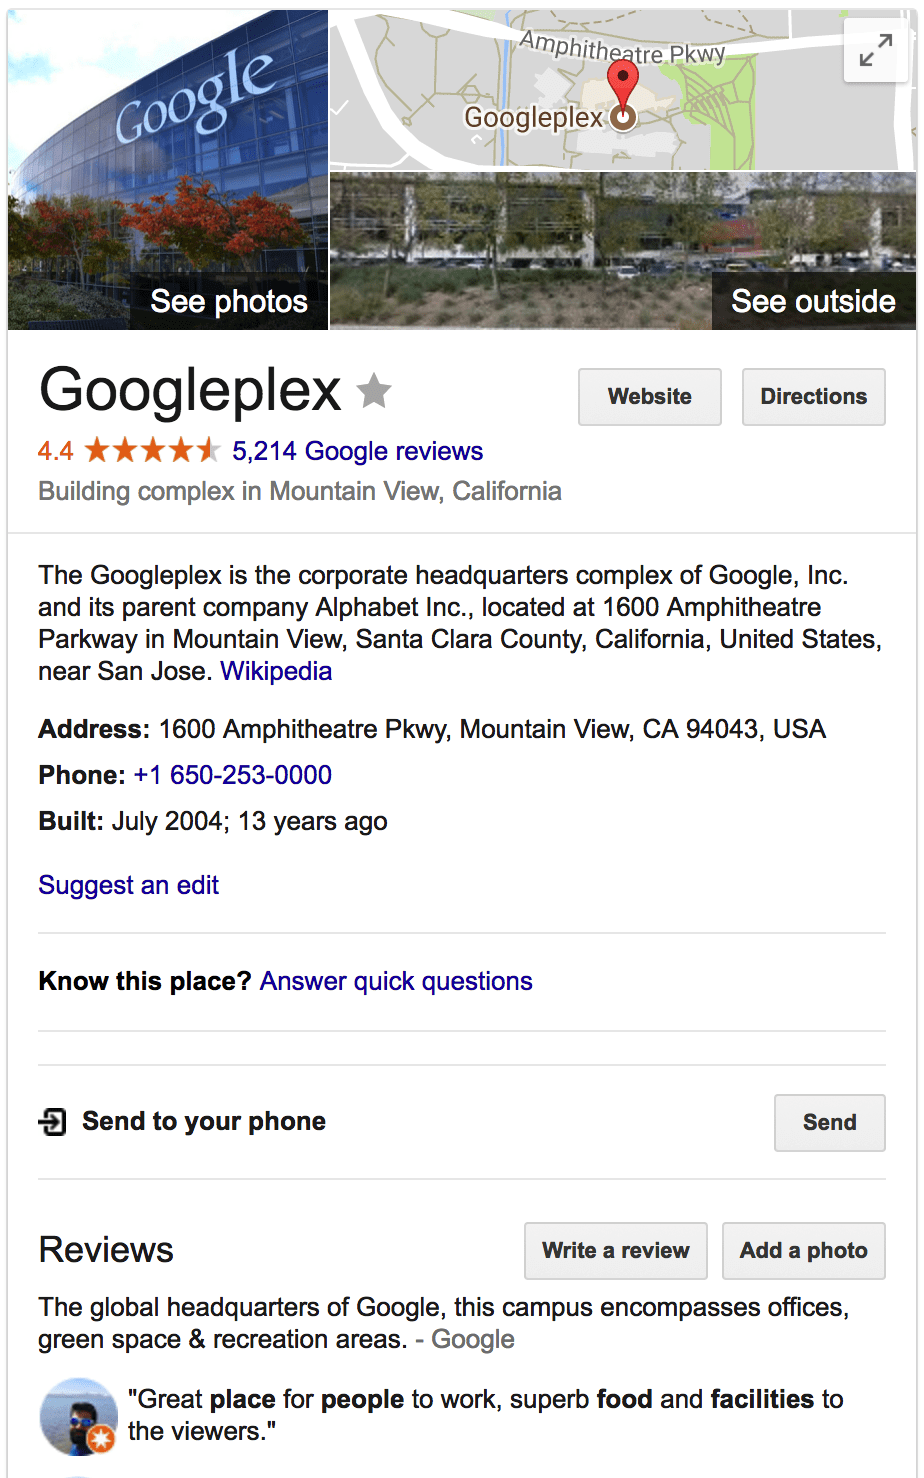Visit the Googleplex Website button
This screenshot has height=1478, width=924.
click(x=650, y=397)
